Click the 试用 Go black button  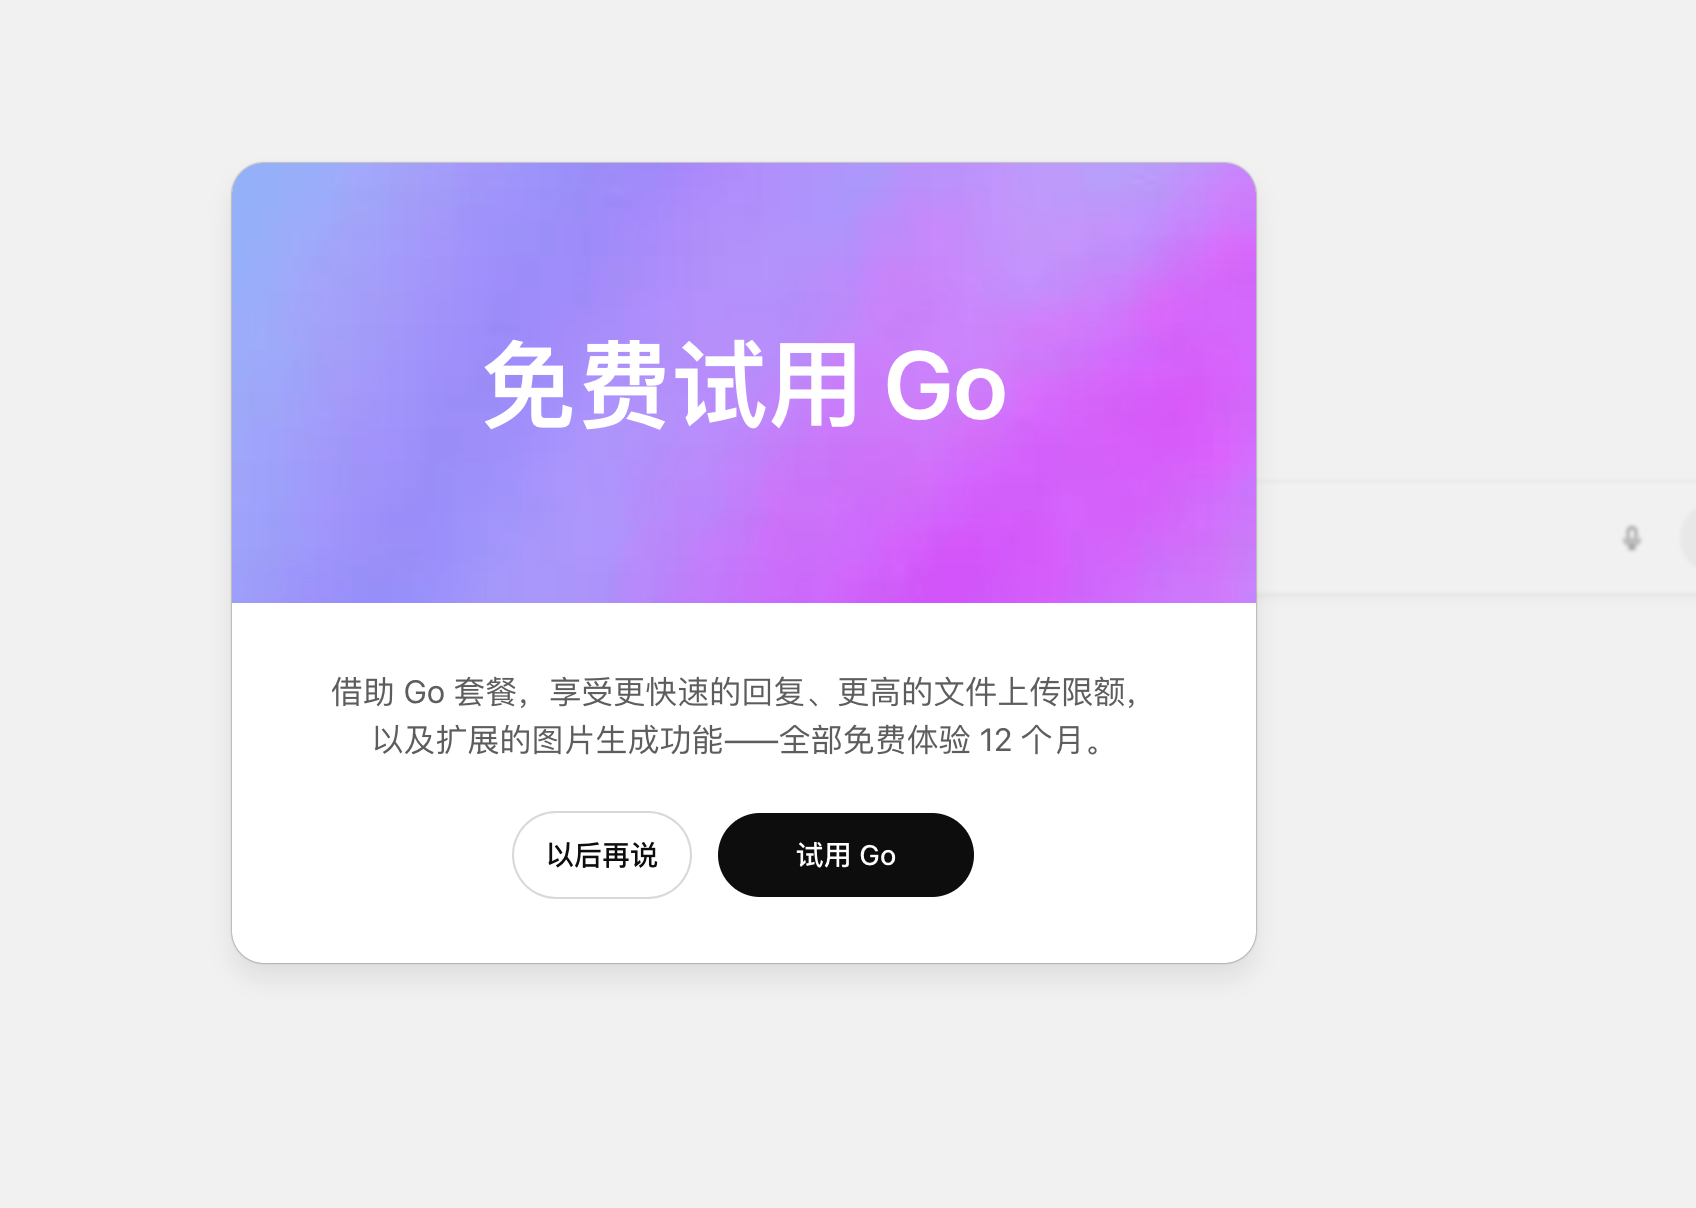(845, 855)
